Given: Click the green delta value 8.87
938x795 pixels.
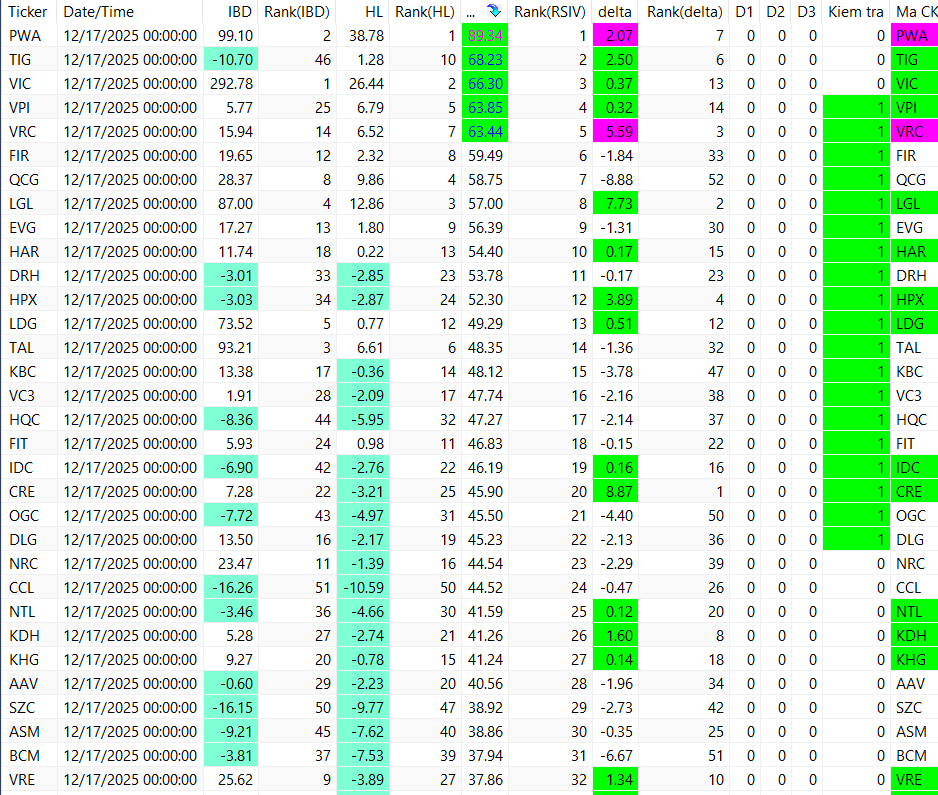Looking at the screenshot, I should pos(615,492).
